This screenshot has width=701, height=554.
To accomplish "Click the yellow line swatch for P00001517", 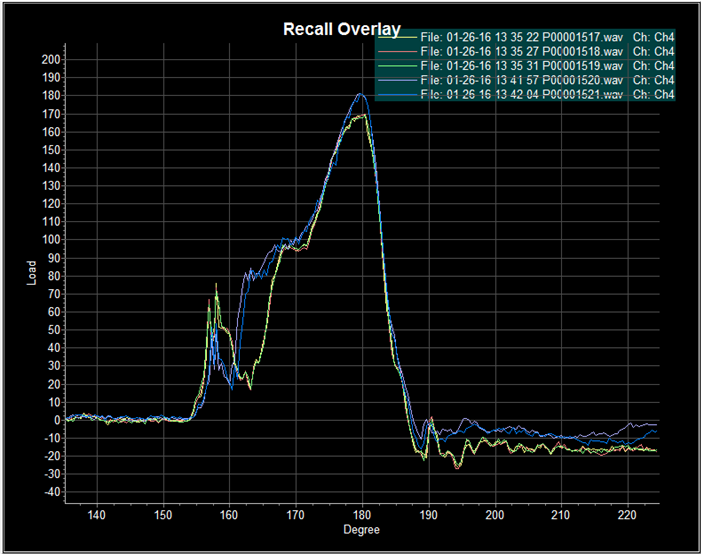I will click(397, 38).
